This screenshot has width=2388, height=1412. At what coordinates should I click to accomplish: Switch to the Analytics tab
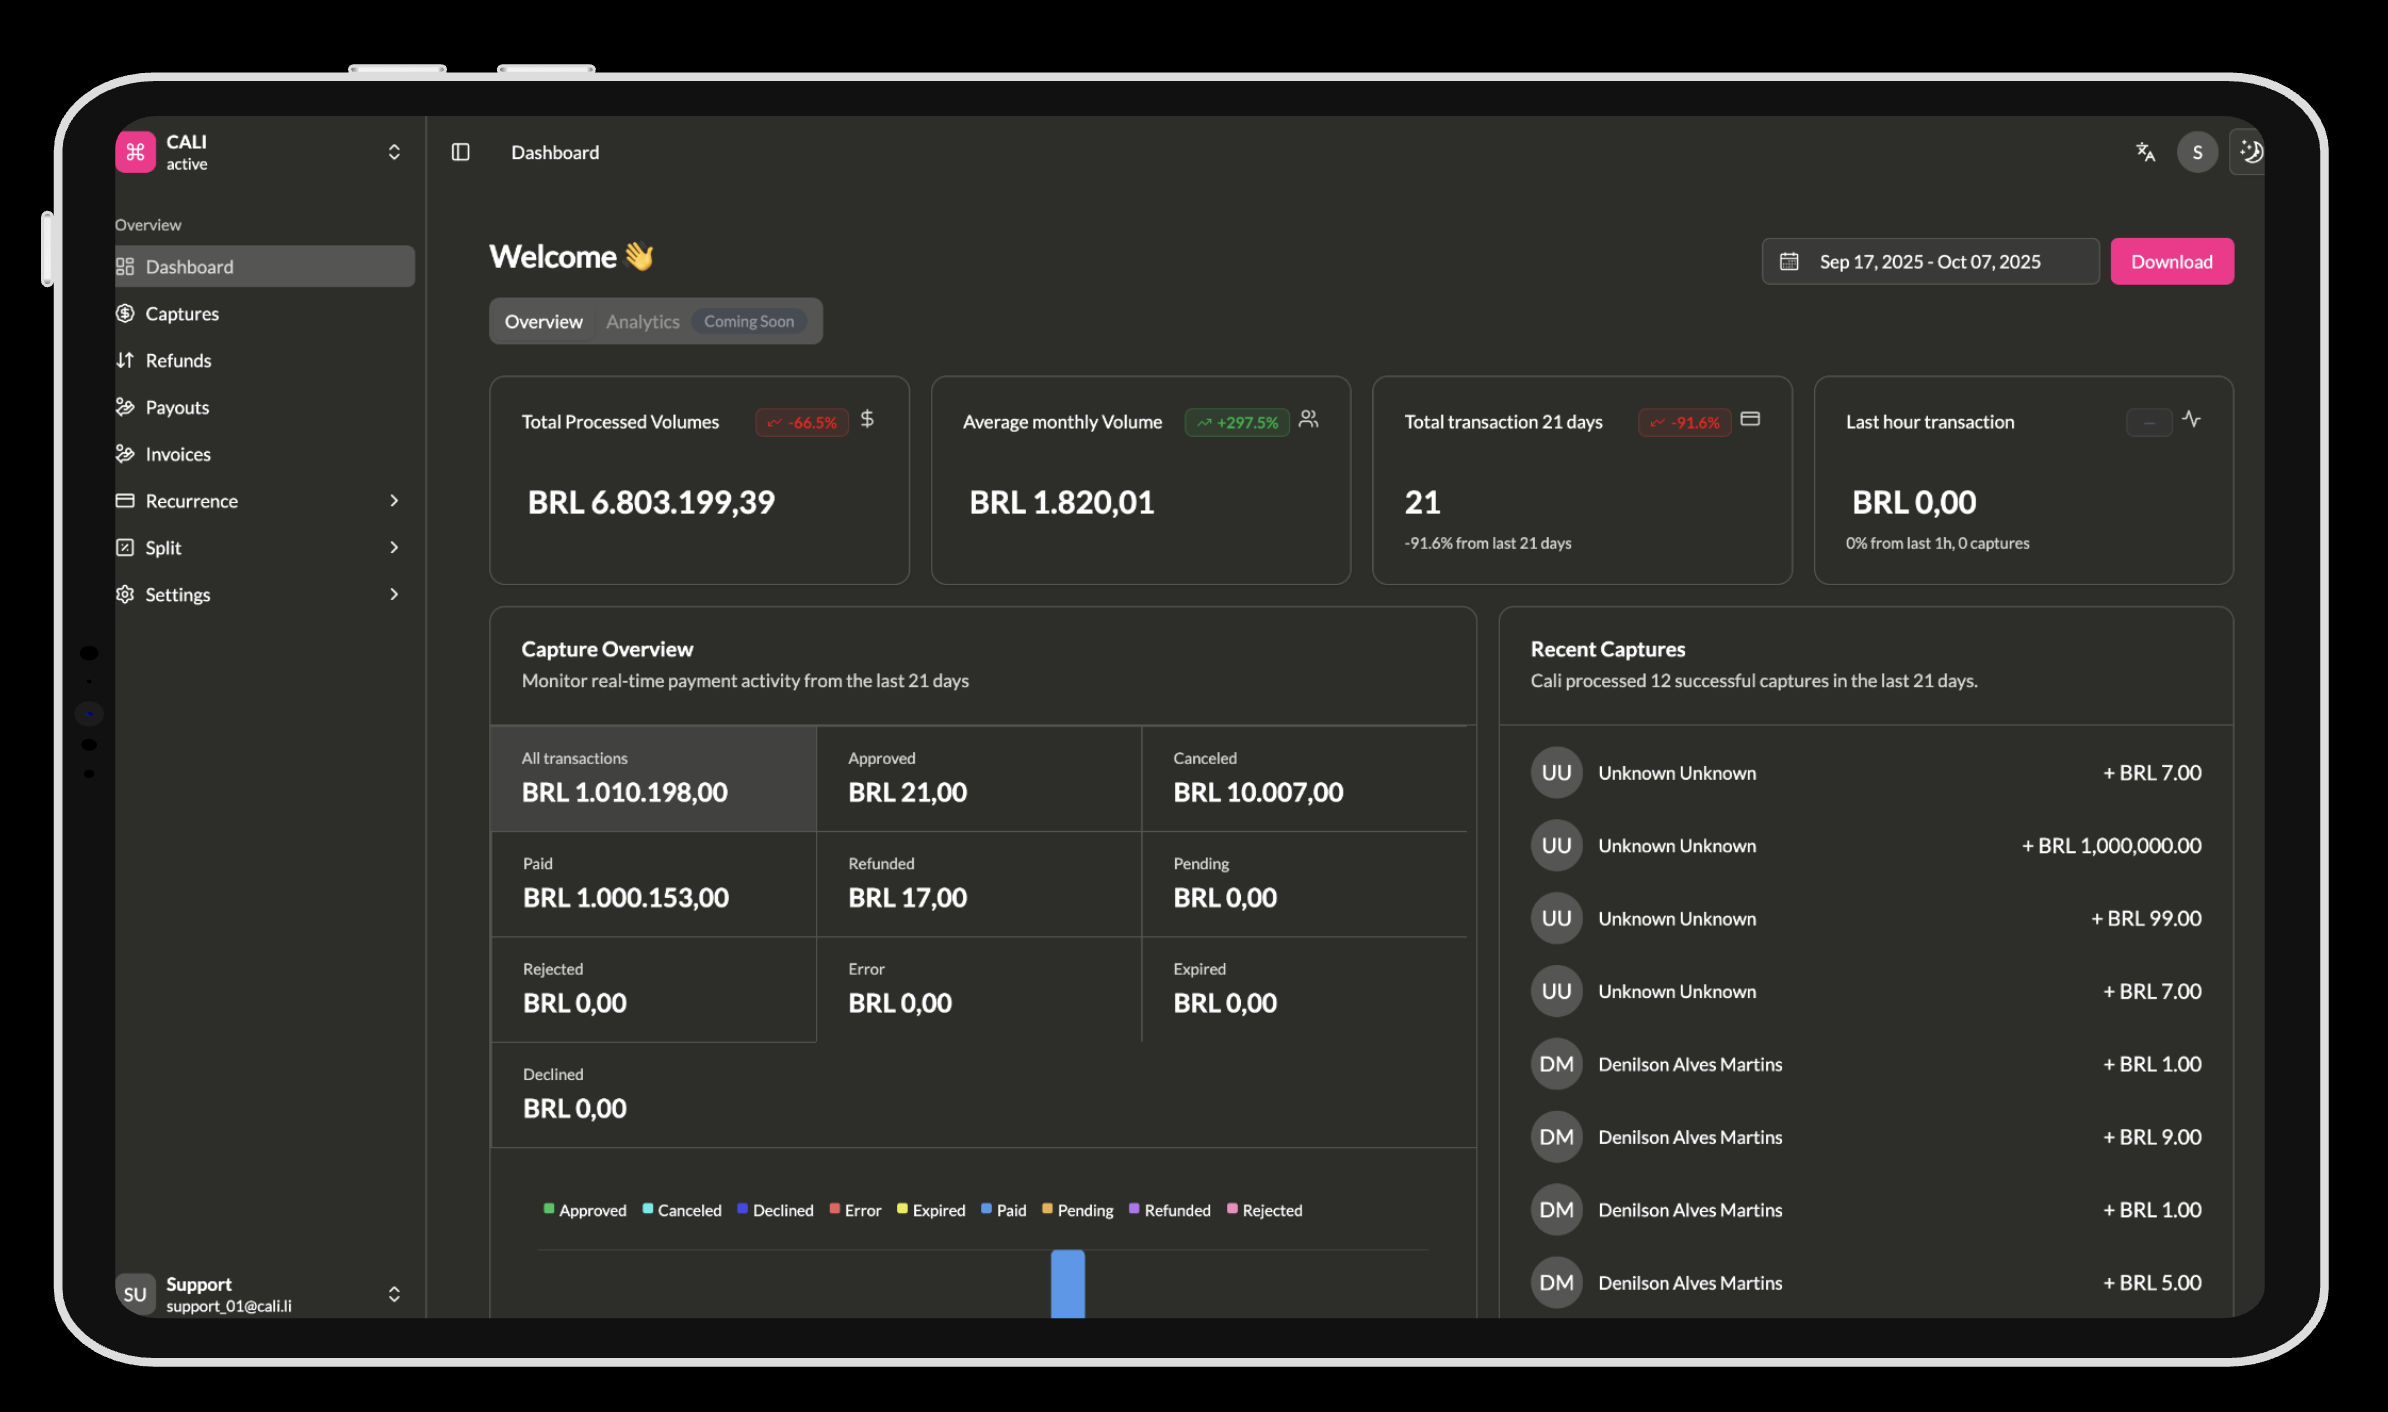pos(642,322)
